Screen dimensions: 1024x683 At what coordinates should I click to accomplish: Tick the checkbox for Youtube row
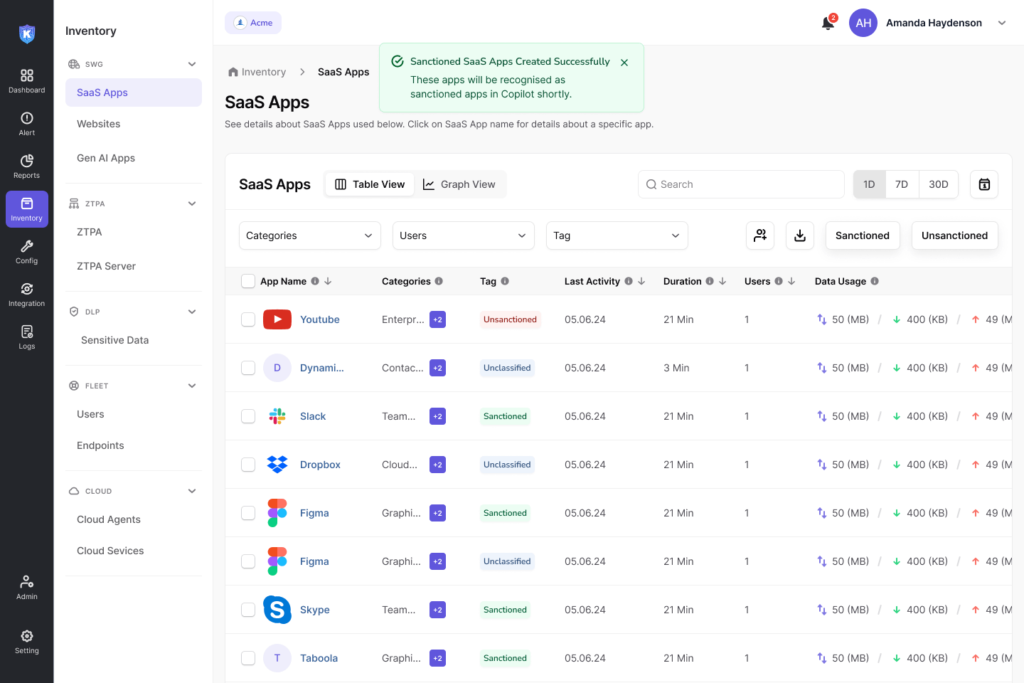(x=248, y=319)
